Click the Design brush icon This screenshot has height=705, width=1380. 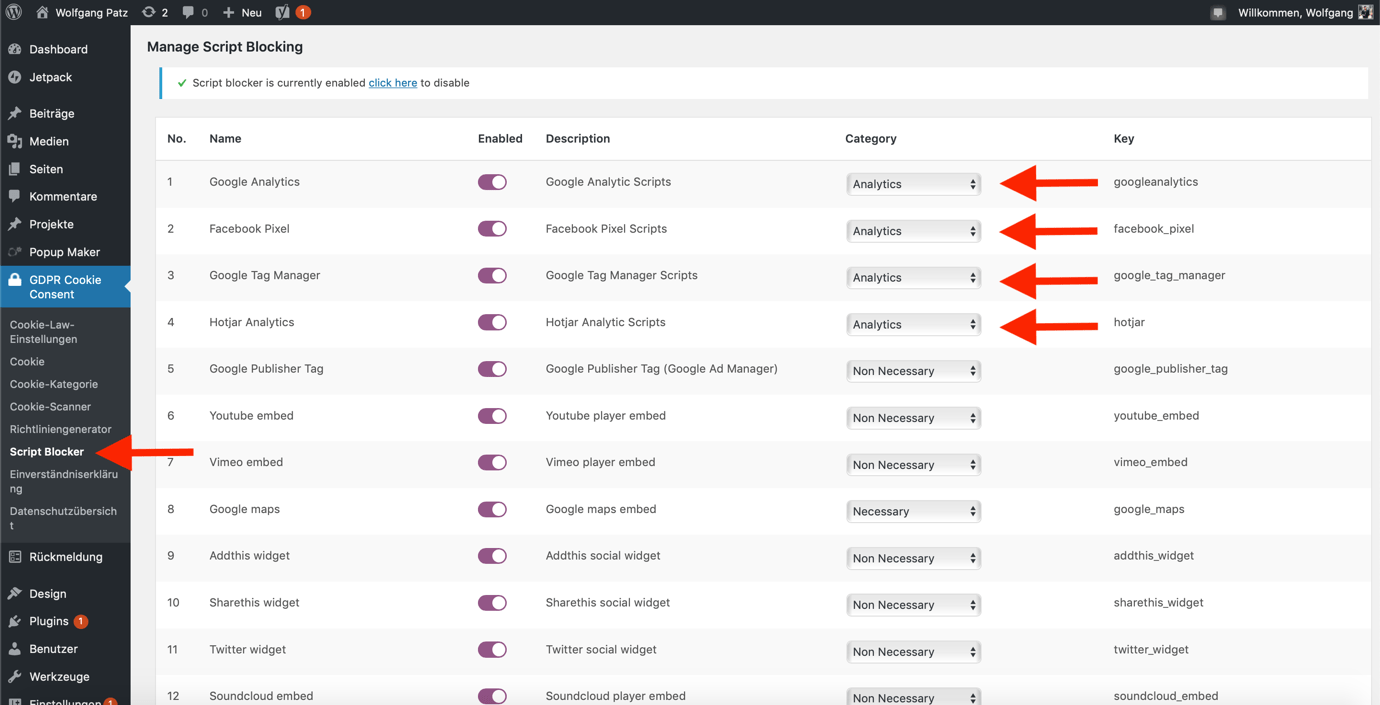[15, 593]
